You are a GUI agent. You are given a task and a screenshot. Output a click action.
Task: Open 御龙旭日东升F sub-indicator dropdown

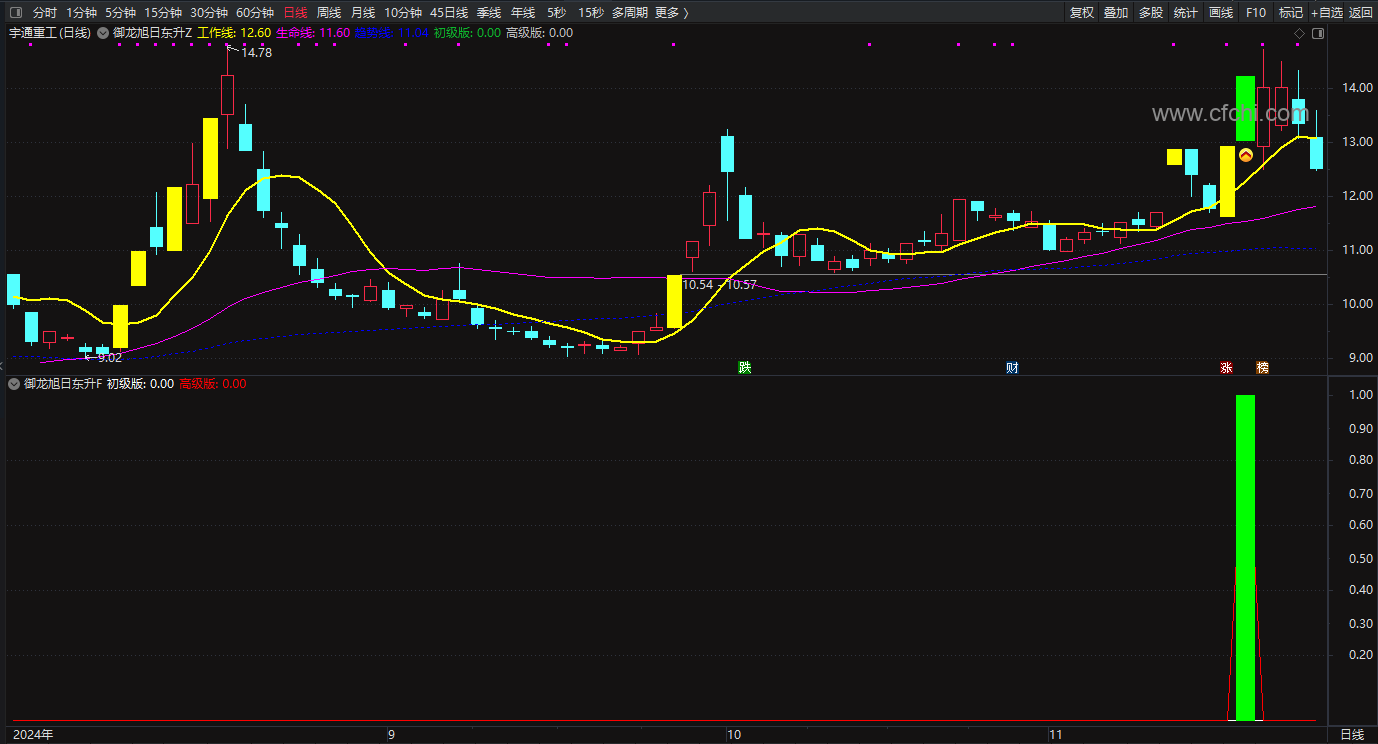[x=14, y=384]
